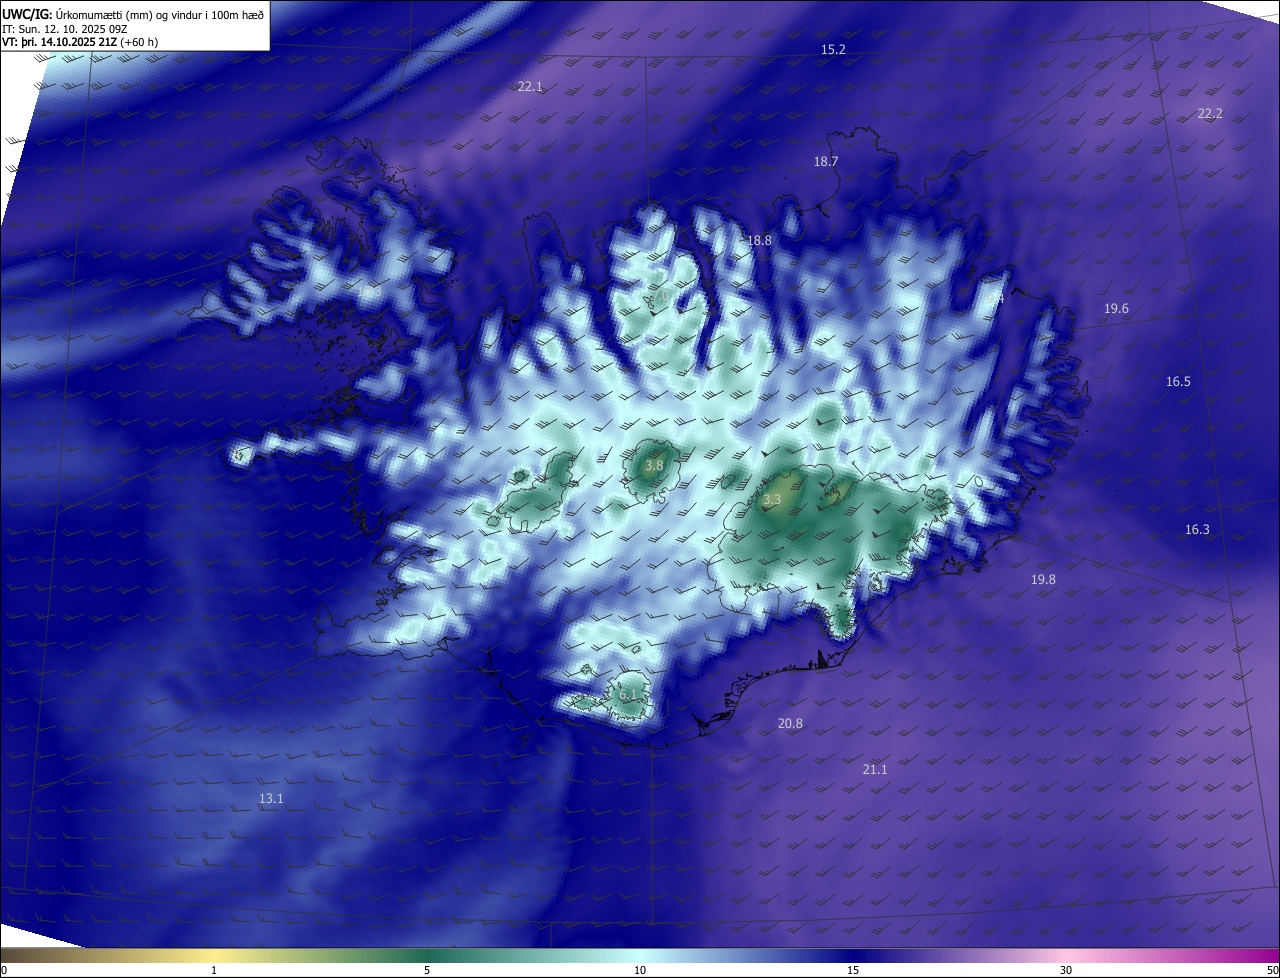Click the 15.2 value at the top
1280x978 pixels.
[833, 49]
